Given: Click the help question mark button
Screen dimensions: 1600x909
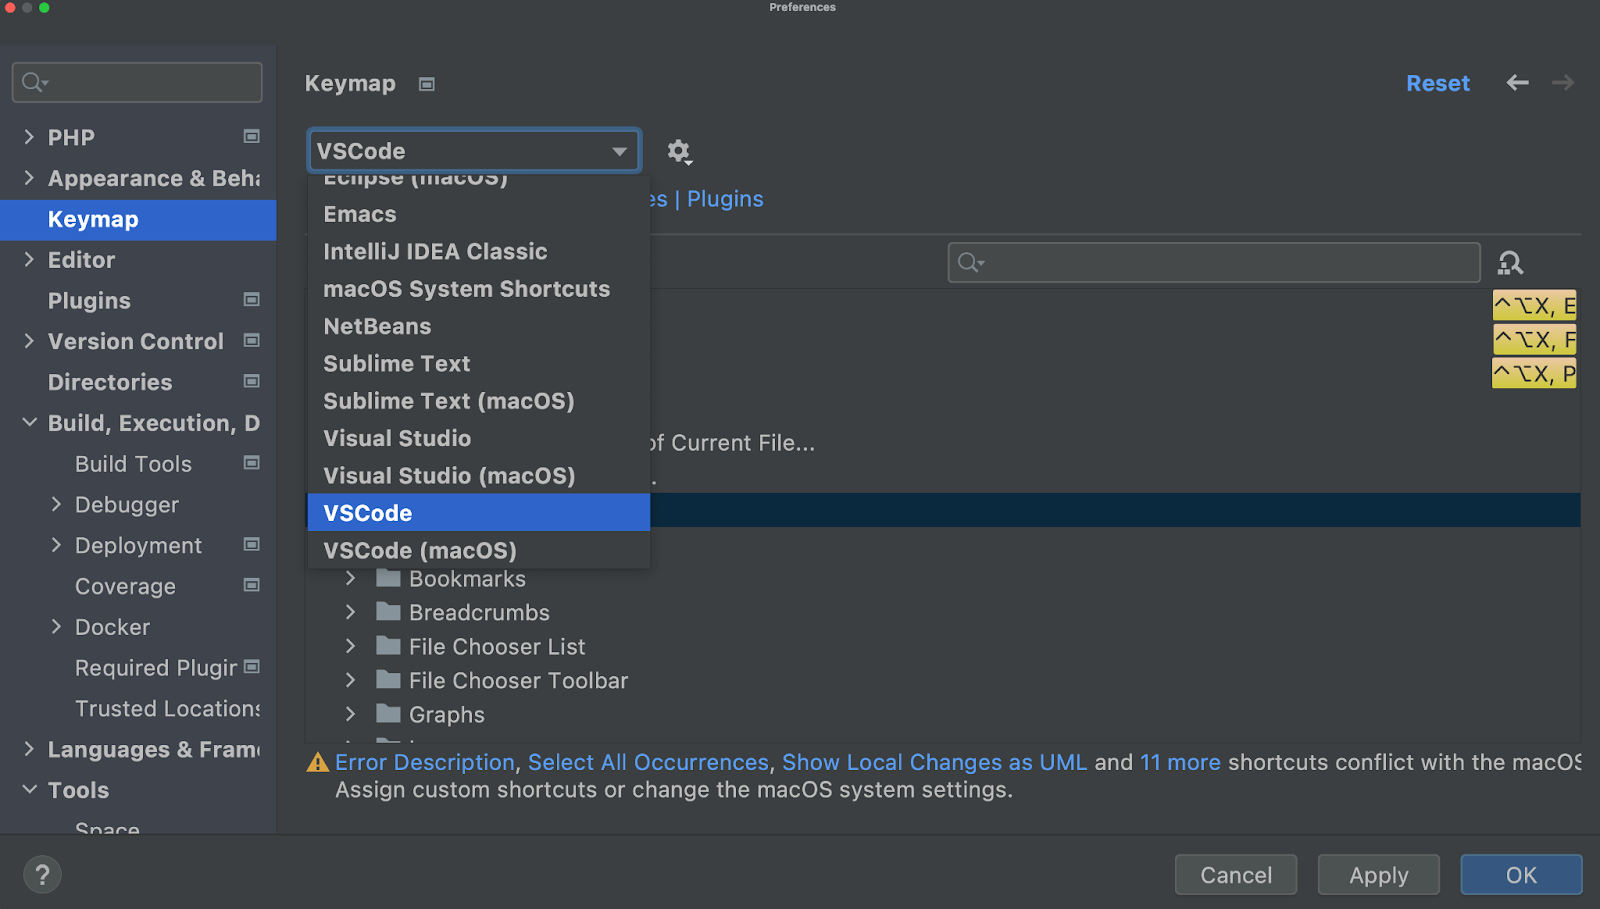Looking at the screenshot, I should [x=42, y=875].
